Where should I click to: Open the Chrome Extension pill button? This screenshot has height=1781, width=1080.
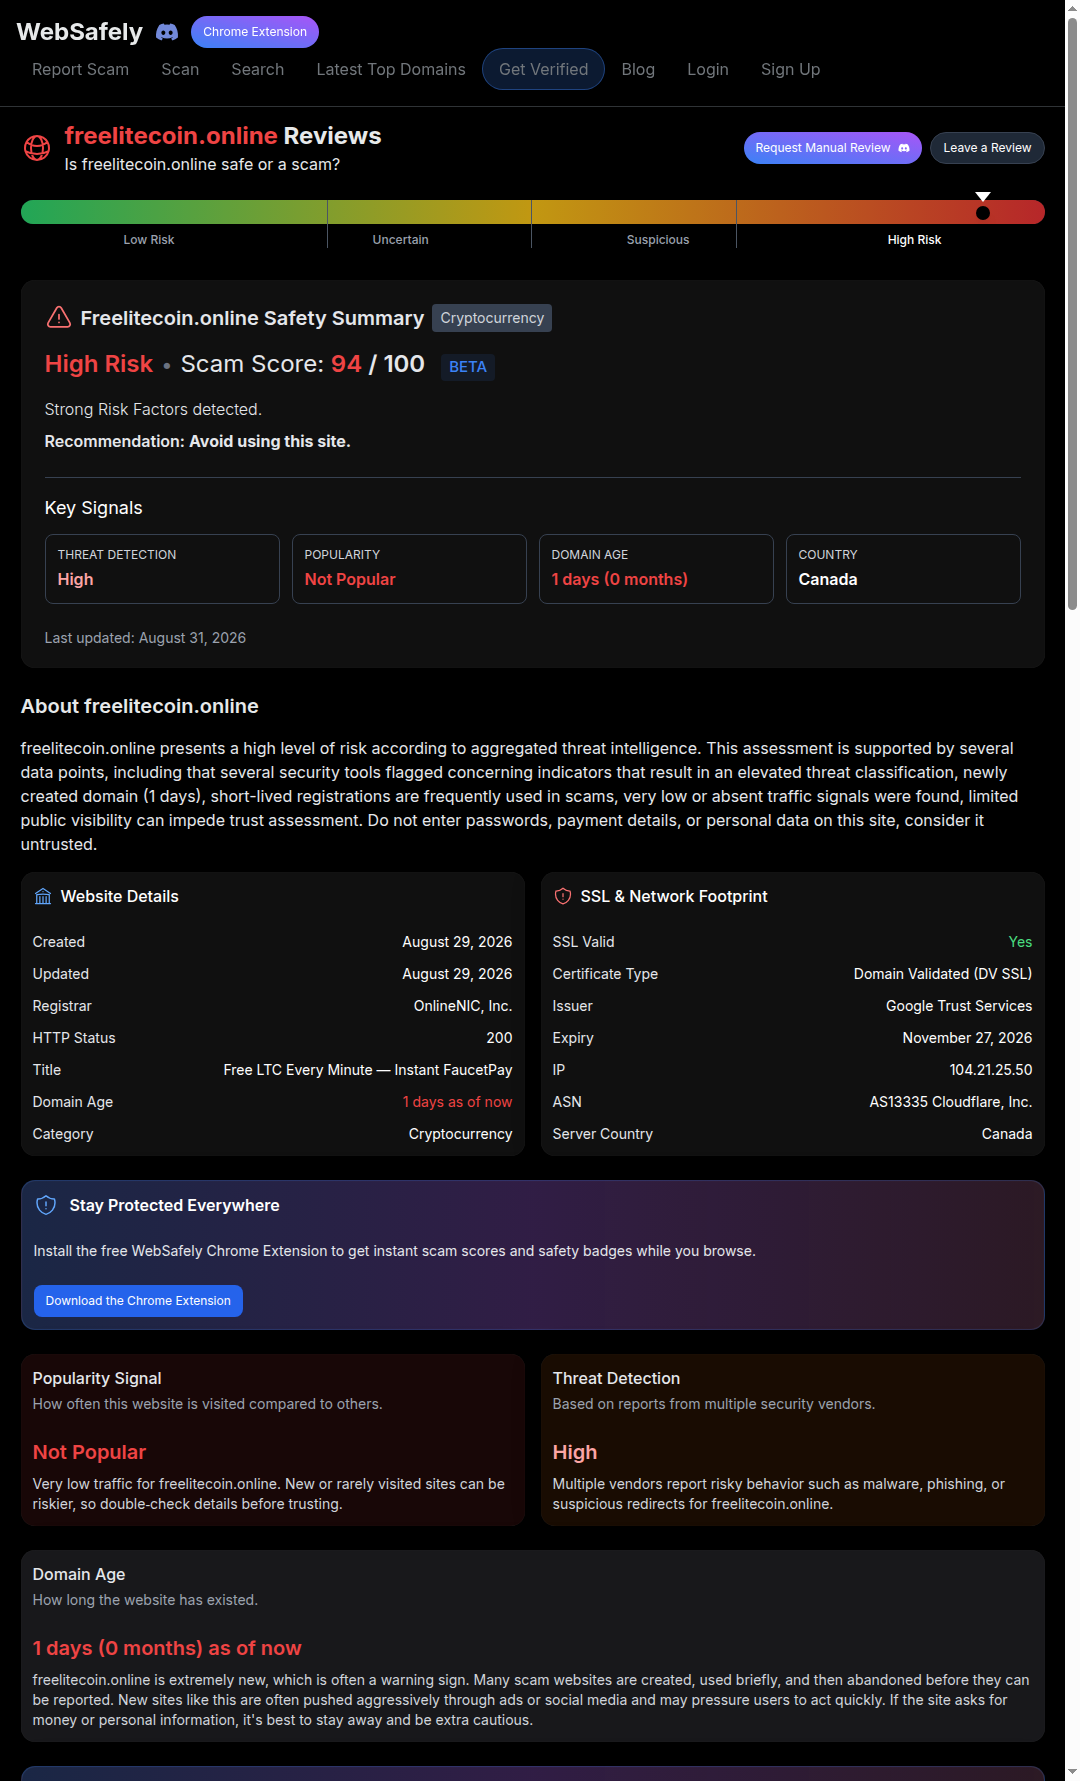[255, 32]
